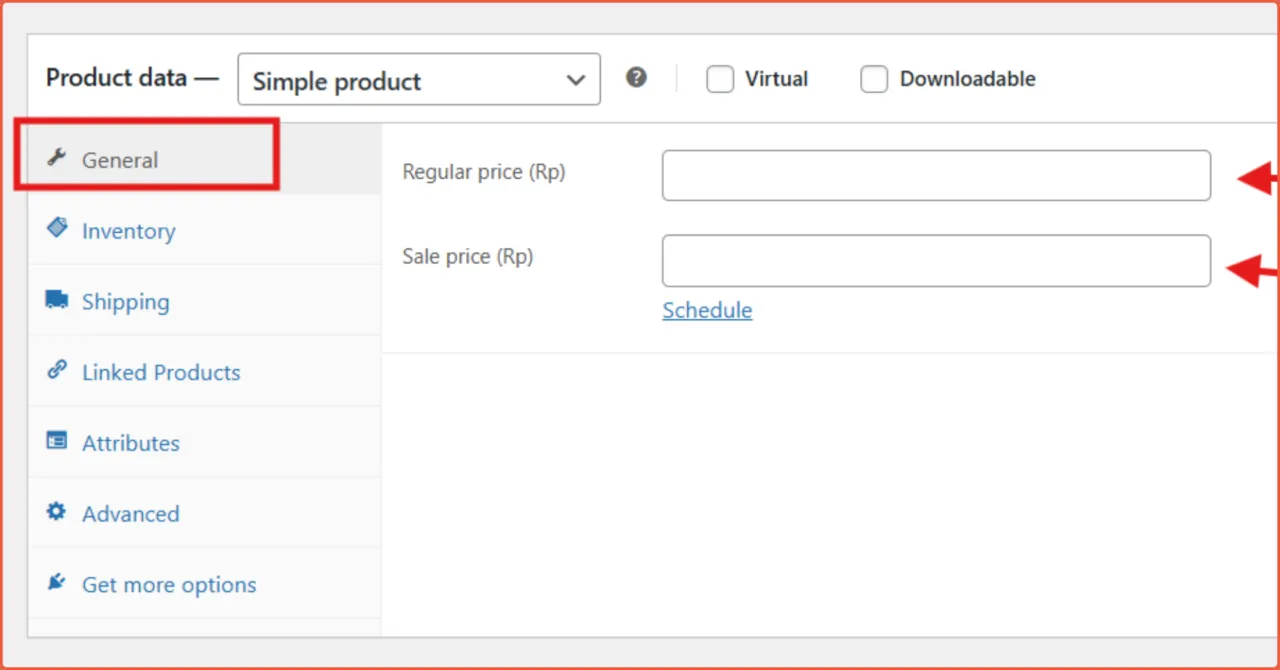The image size is (1280, 670).
Task: Open the Inventory tab label
Action: (x=128, y=231)
